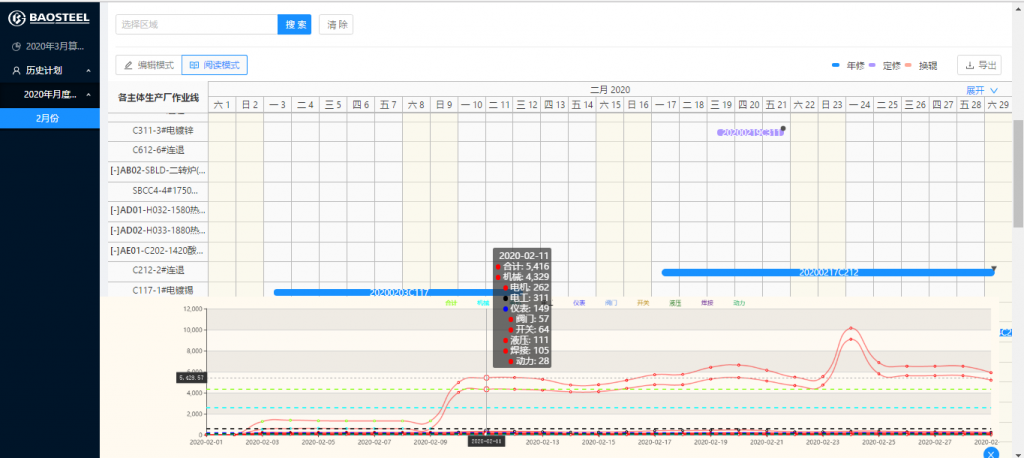The width and height of the screenshot is (1024, 458).
Task: Click the 换辊 legend swatch
Action: pyautogui.click(x=908, y=65)
